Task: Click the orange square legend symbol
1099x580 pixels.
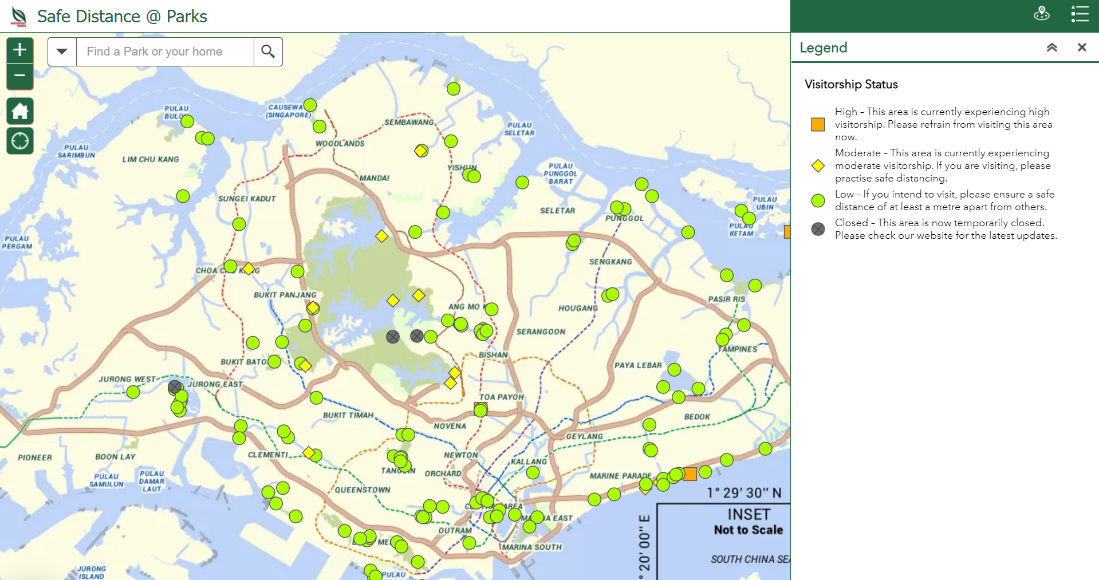Action: pos(818,125)
